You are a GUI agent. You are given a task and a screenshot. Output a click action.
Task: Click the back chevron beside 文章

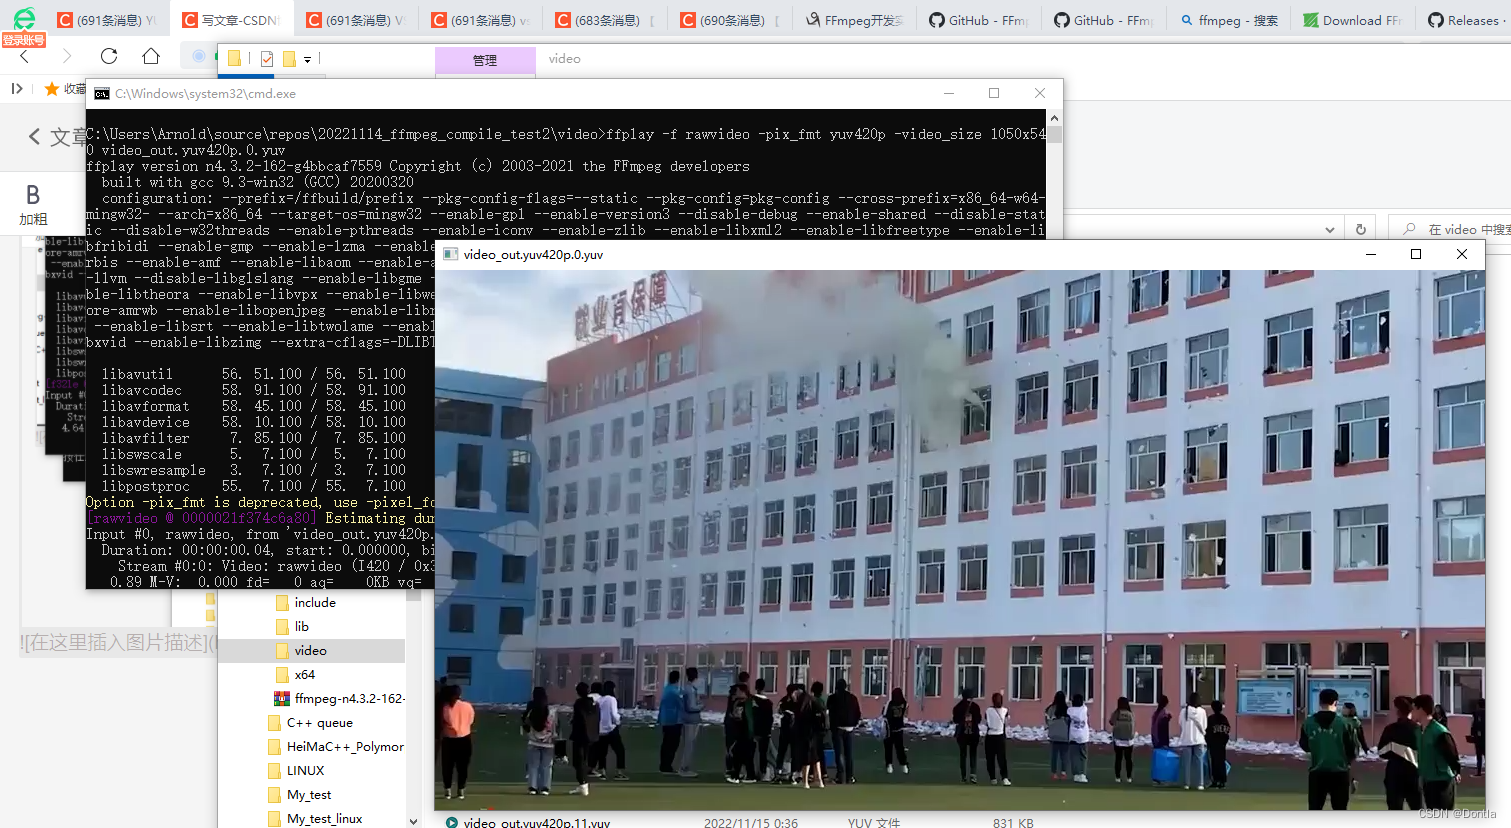[34, 137]
